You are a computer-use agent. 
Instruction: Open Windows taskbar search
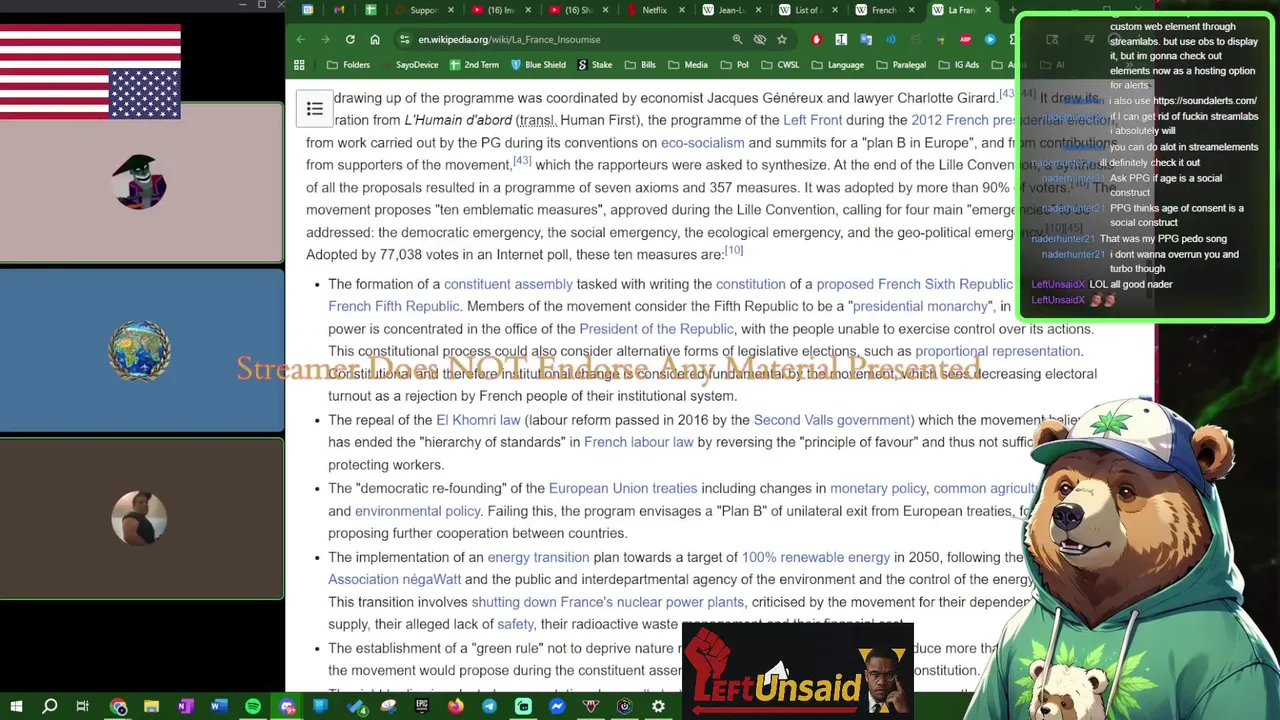click(x=50, y=706)
